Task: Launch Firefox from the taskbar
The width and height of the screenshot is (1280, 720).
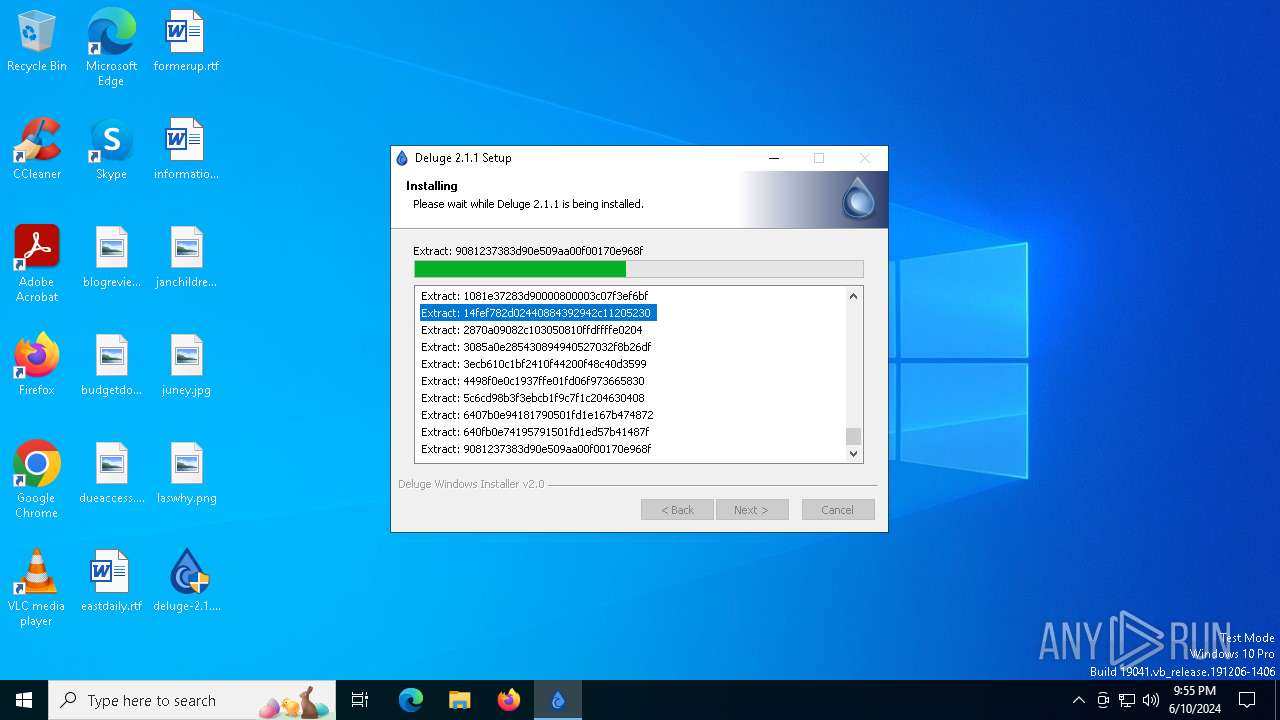Action: pos(509,700)
